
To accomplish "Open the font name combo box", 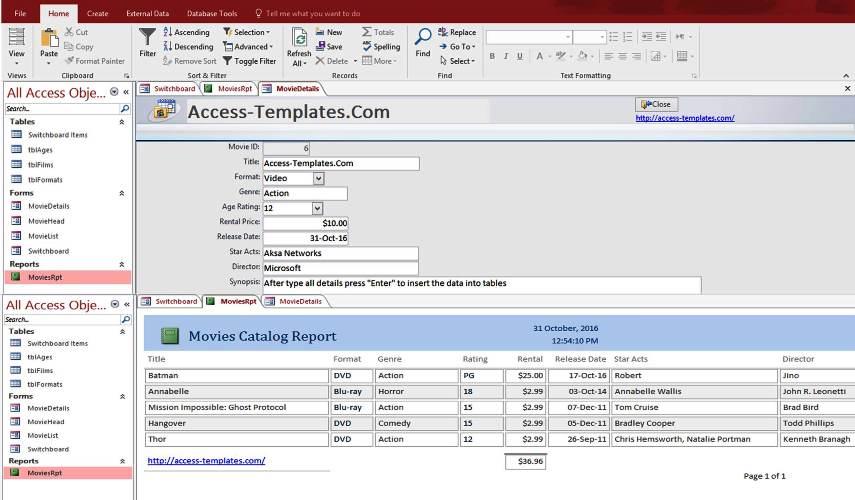I will point(529,37).
